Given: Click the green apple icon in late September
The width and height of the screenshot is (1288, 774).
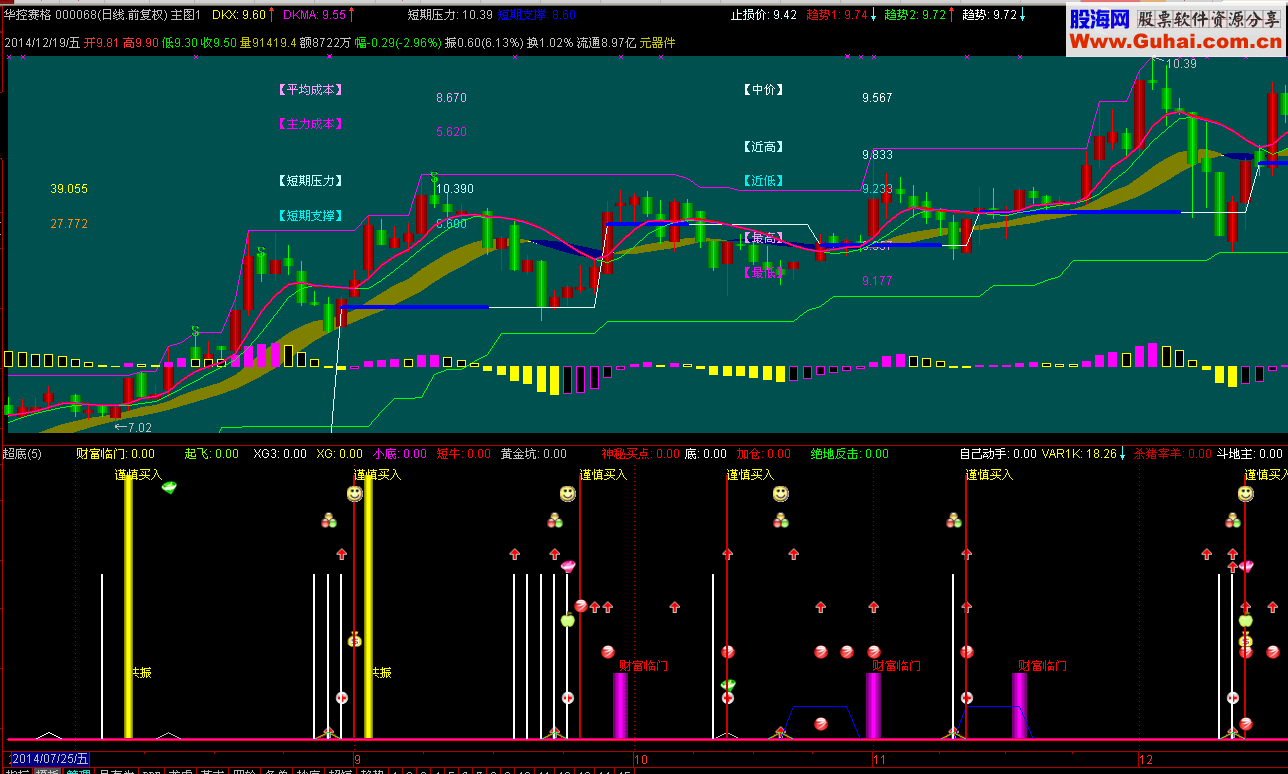Looking at the screenshot, I should [568, 619].
